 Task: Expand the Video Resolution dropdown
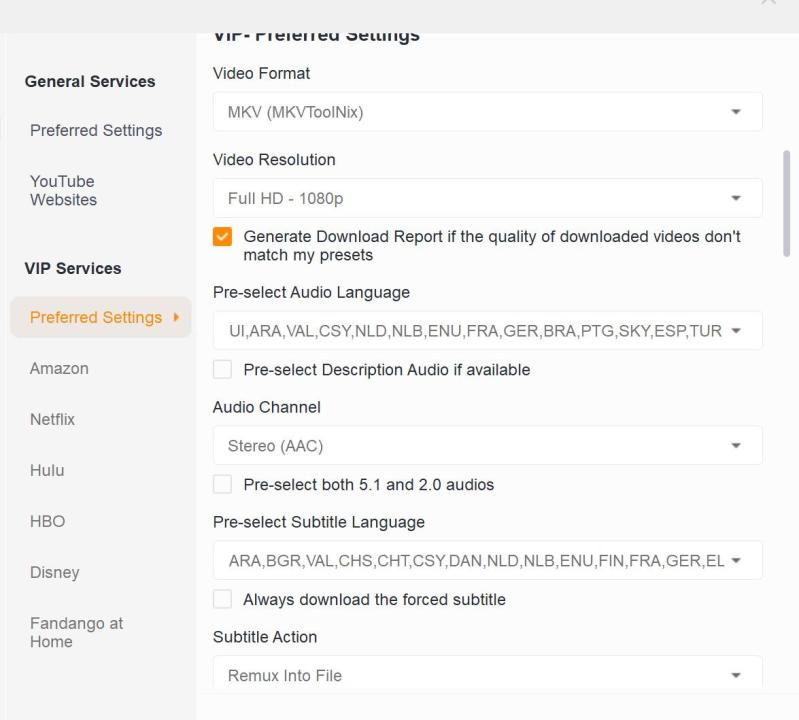(487, 198)
